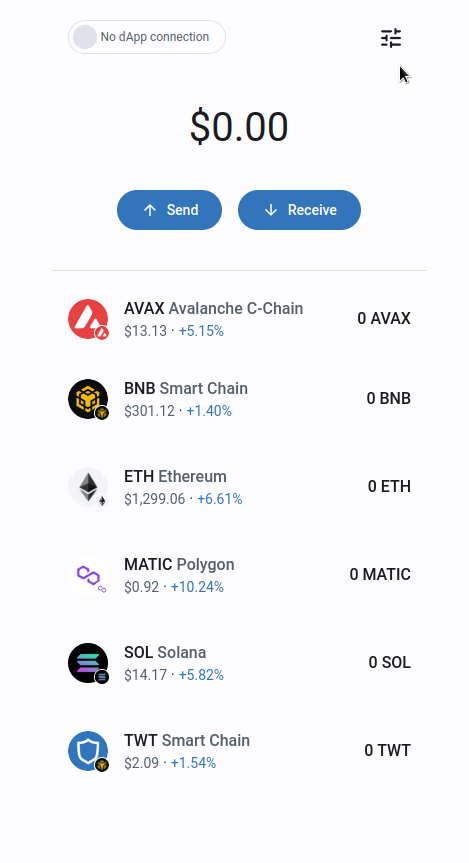
Task: Open the SOL Solana asset
Action: [239, 663]
